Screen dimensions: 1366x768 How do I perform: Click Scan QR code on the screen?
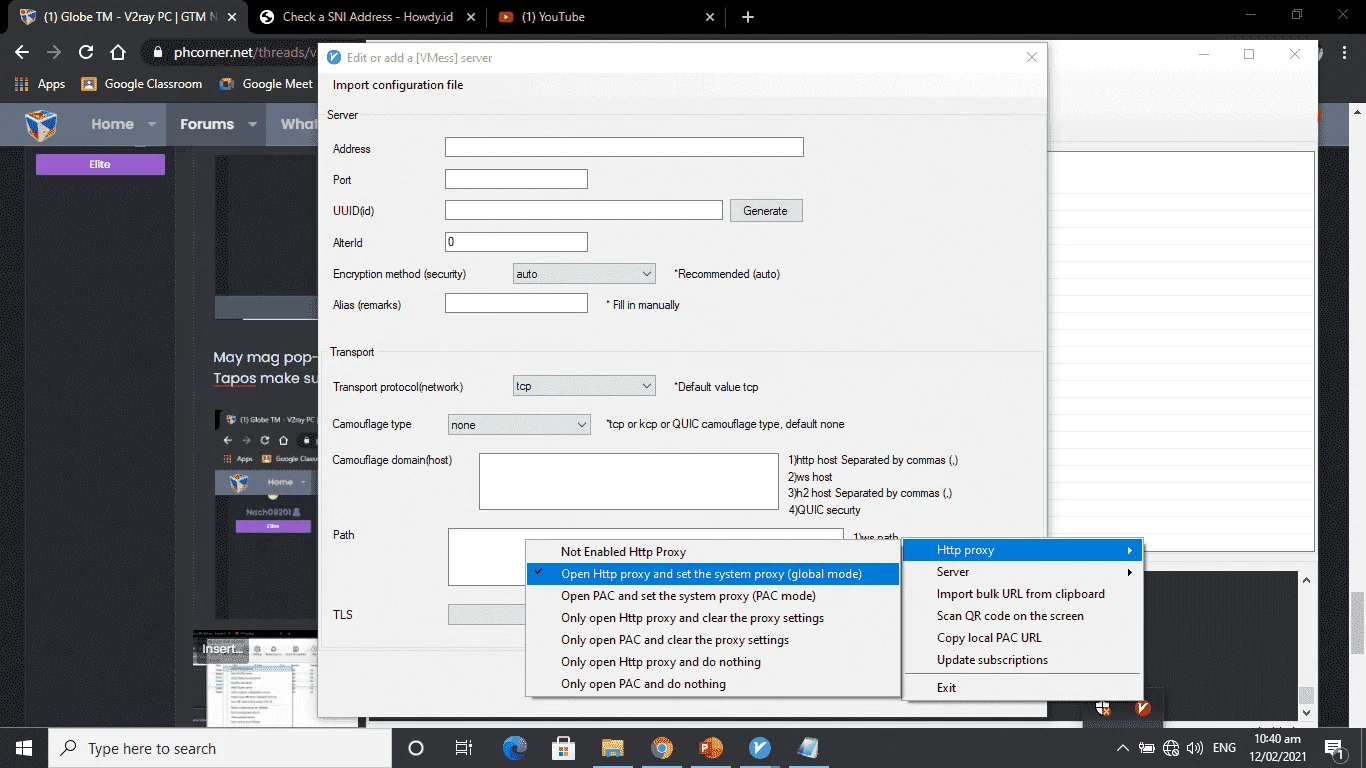click(1023, 616)
